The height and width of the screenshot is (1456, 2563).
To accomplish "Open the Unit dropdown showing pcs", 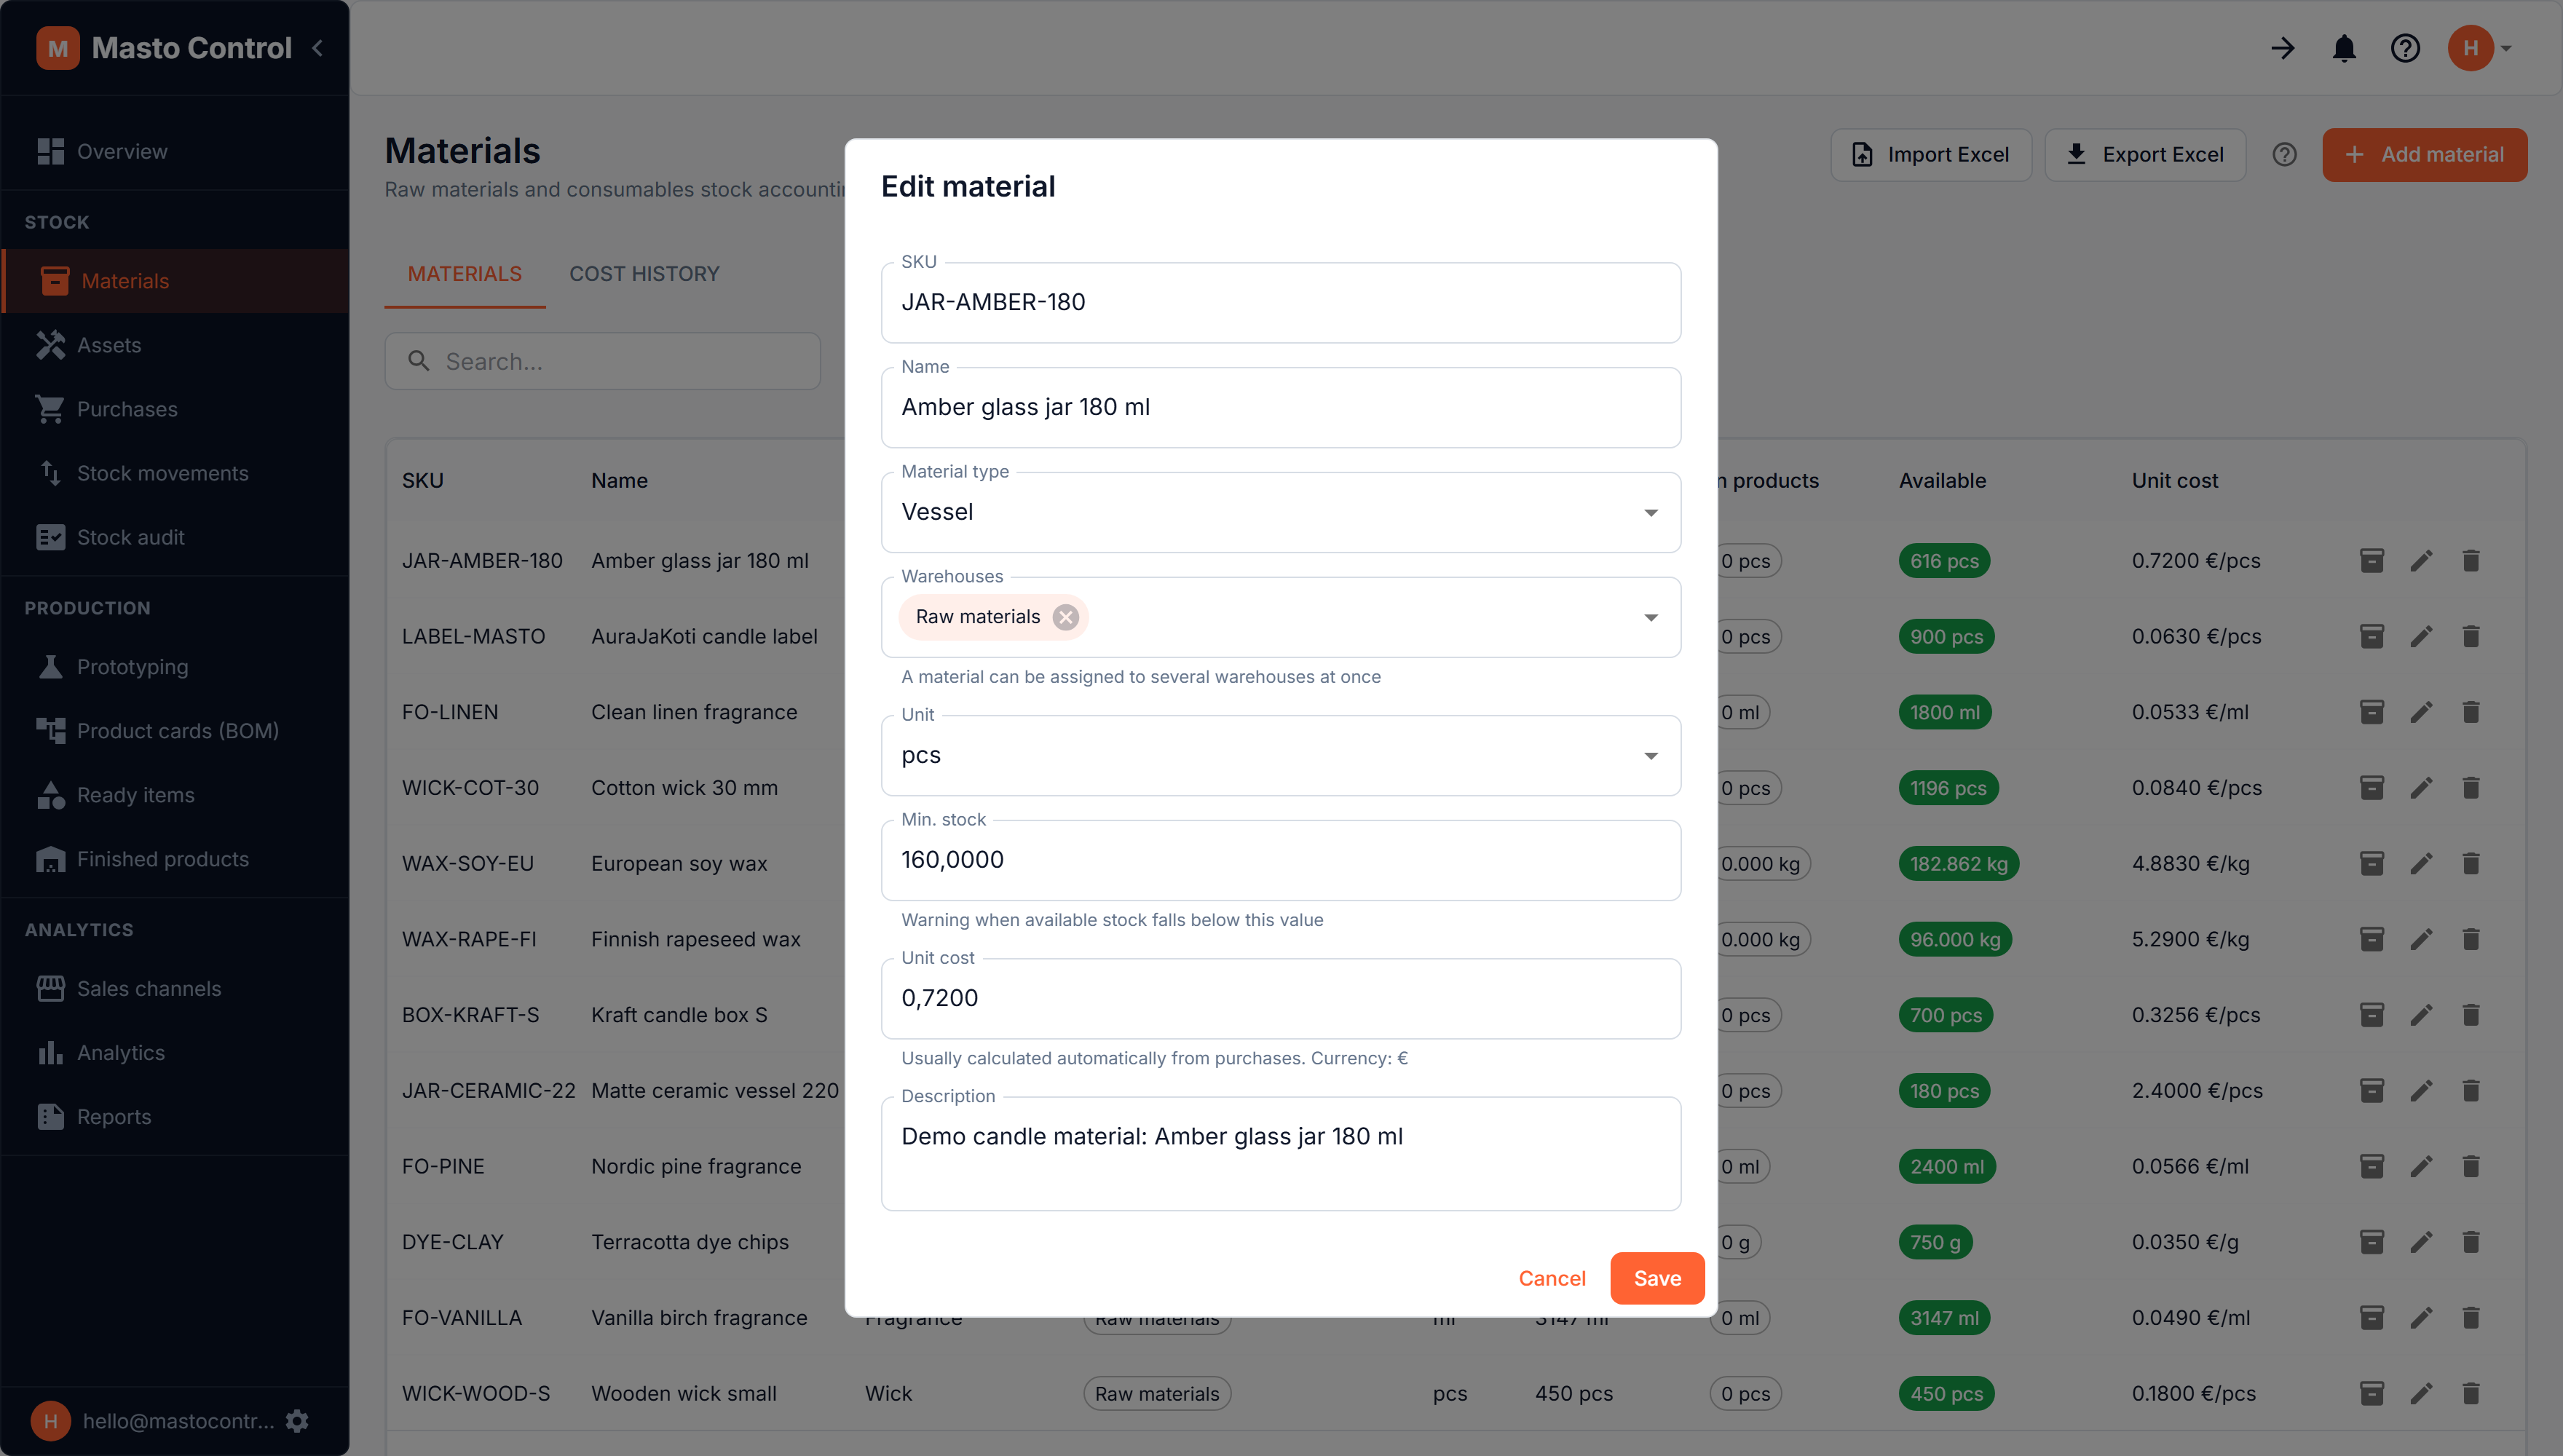I will [x=1280, y=756].
